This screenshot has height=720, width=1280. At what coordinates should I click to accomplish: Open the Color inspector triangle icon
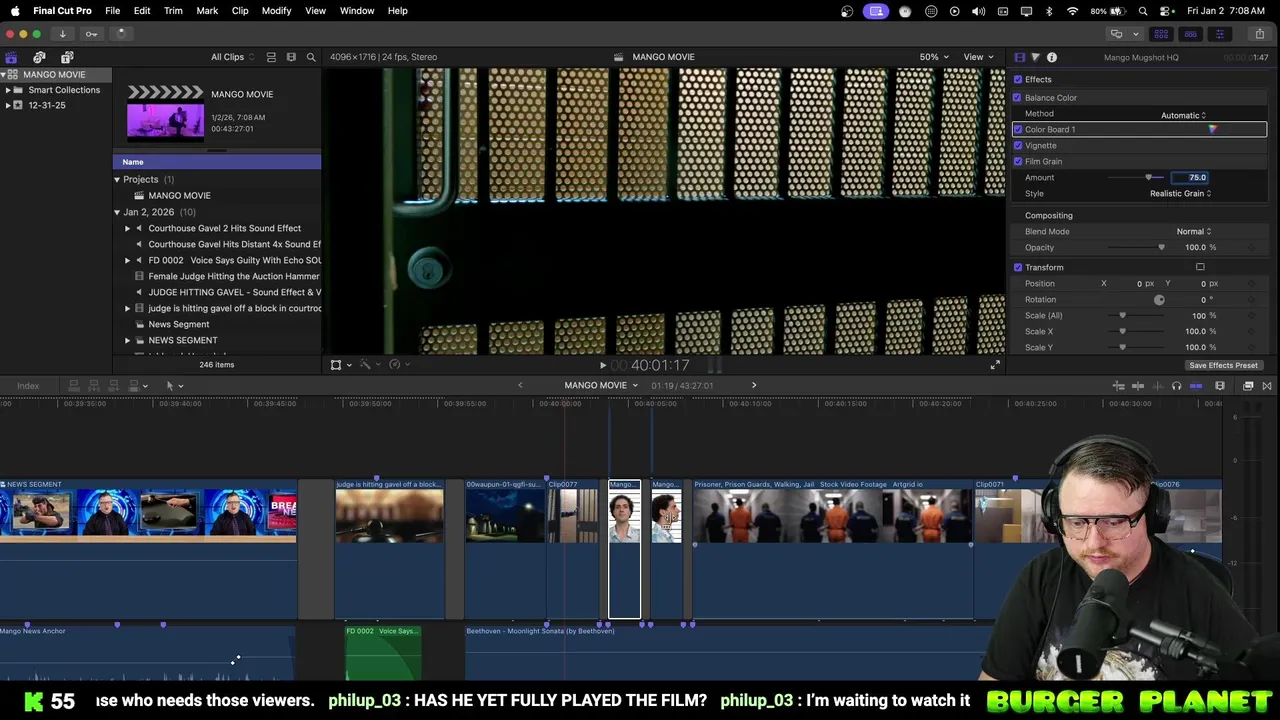pyautogui.click(x=1035, y=57)
